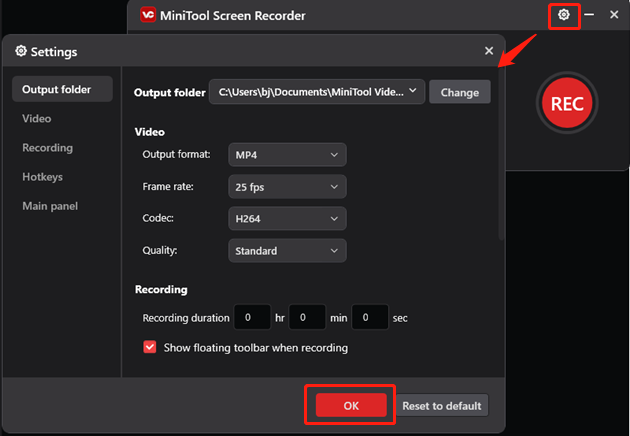Open the Output format MP4 dropdown
The width and height of the screenshot is (630, 436).
pyautogui.click(x=287, y=155)
